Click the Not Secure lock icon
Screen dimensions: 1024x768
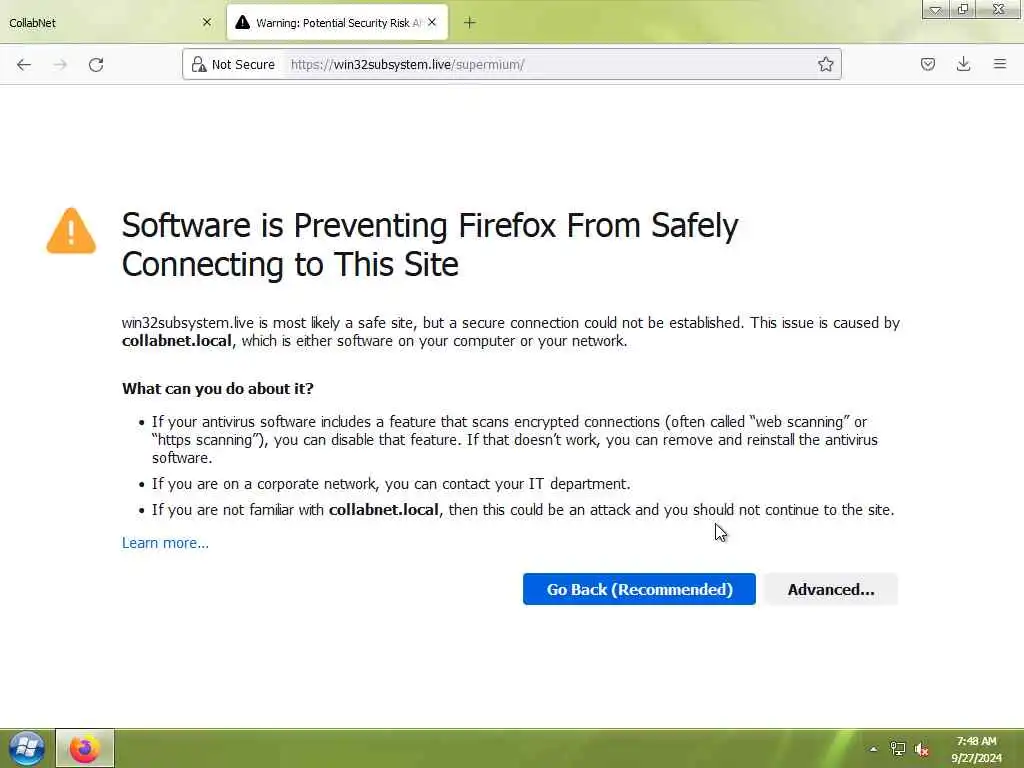[x=198, y=64]
